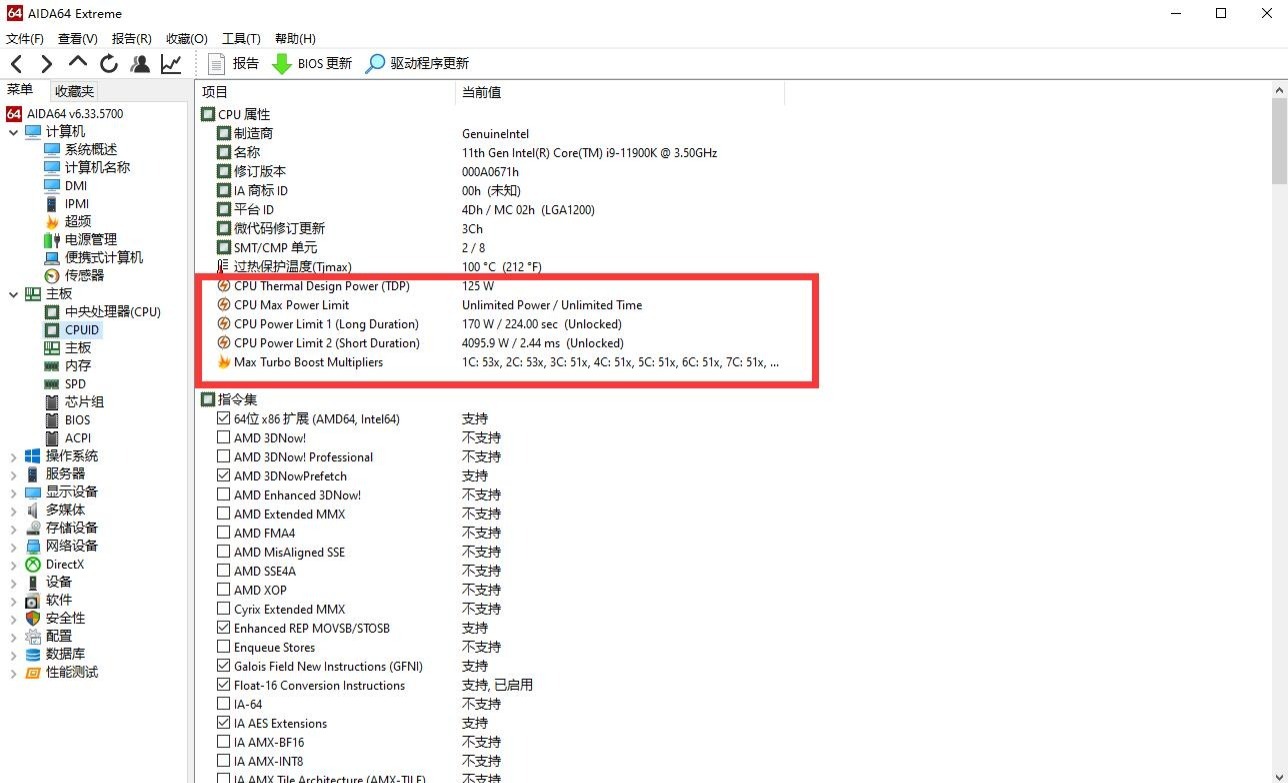Click the back navigation arrow

(16, 64)
